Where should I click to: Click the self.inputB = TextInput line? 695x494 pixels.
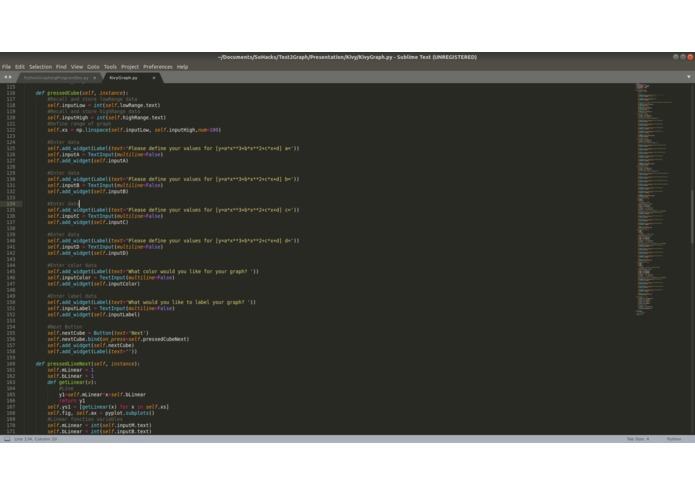coord(105,186)
